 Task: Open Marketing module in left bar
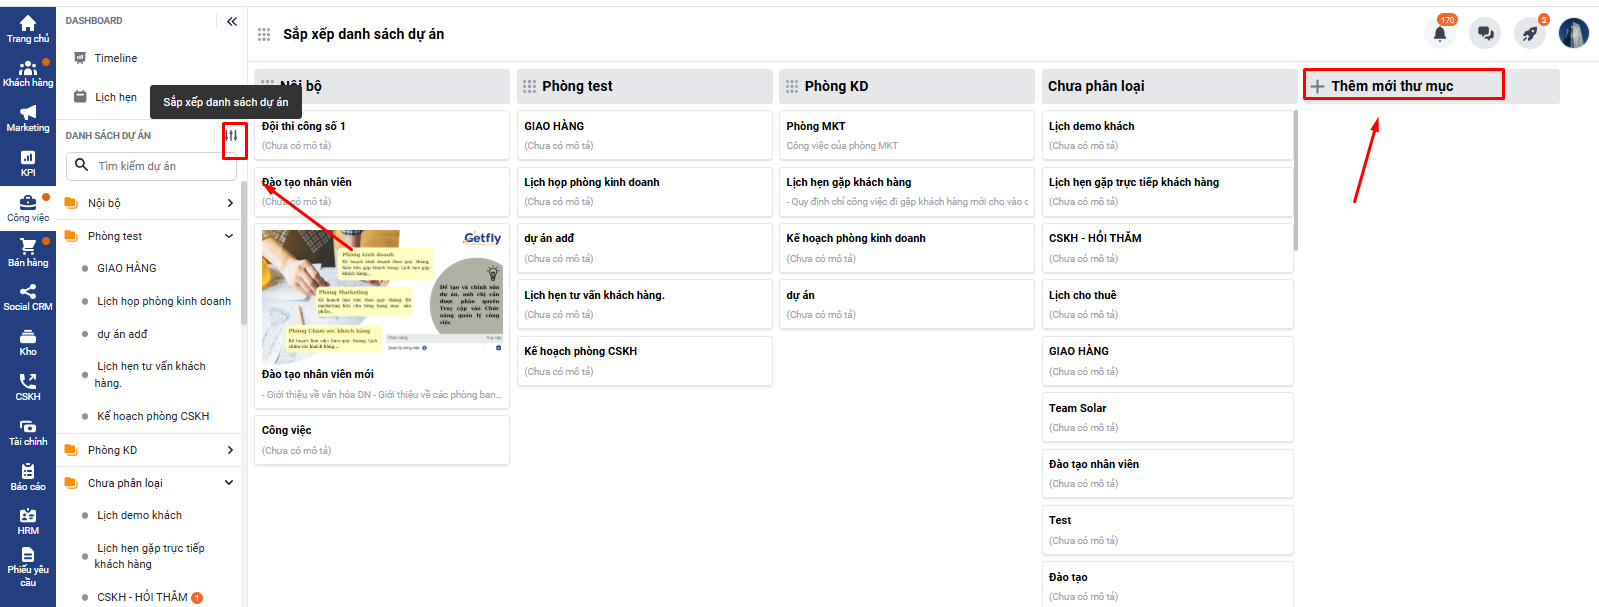pyautogui.click(x=28, y=119)
